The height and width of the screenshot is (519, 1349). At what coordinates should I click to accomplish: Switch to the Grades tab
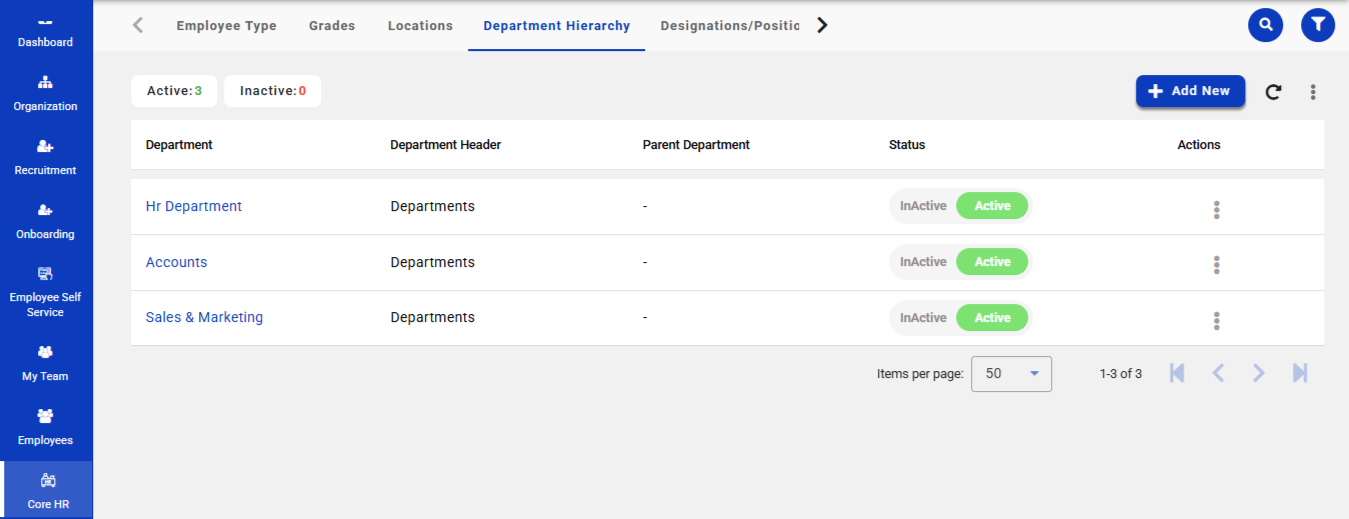coord(331,26)
